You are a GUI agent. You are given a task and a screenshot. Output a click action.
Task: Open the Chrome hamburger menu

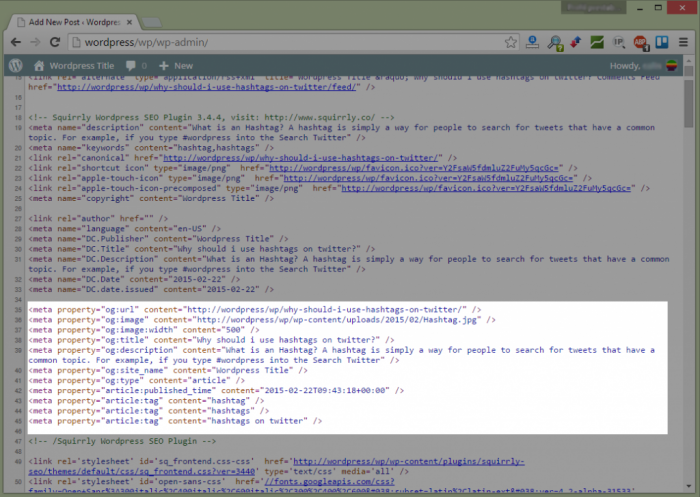pos(683,42)
